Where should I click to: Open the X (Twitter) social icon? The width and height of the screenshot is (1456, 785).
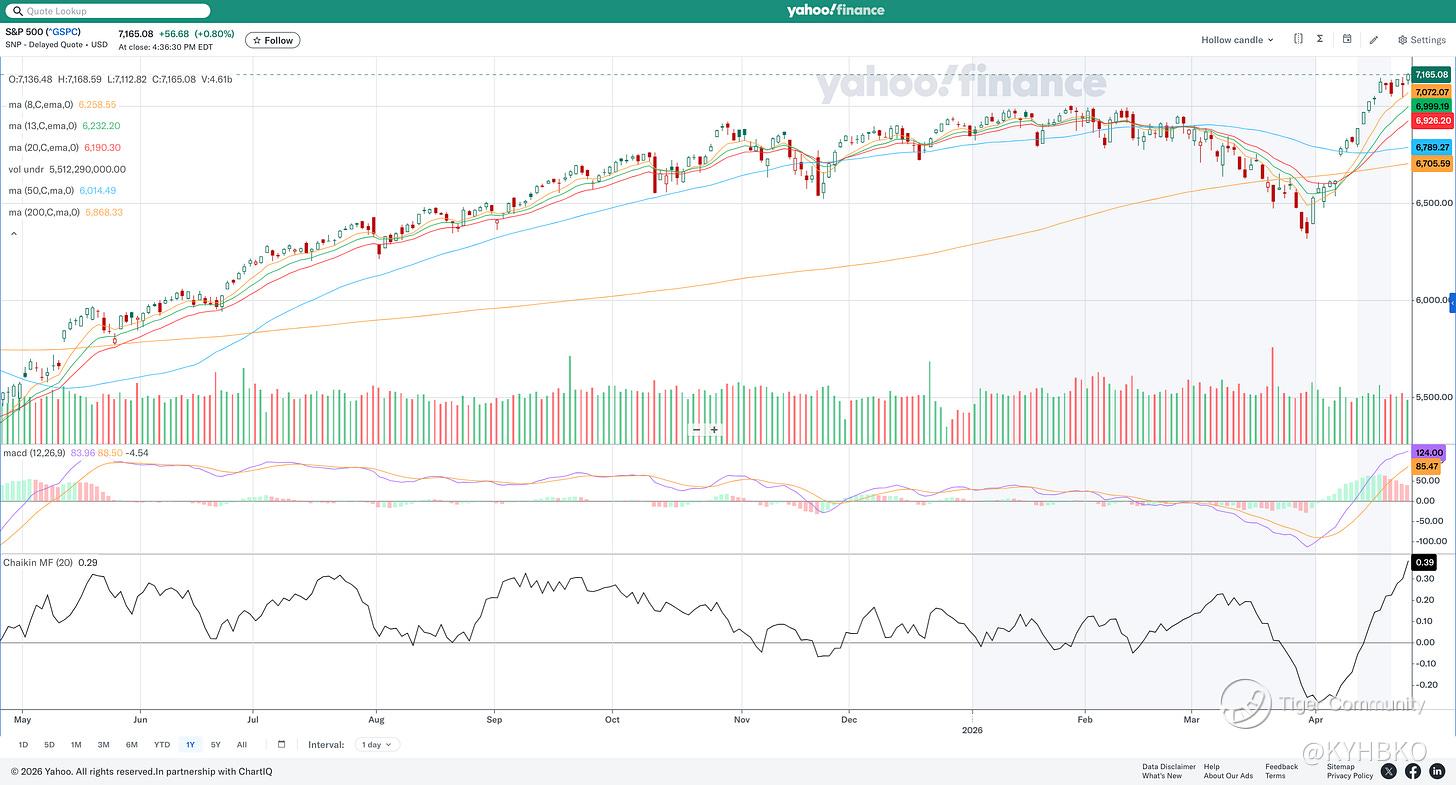[1389, 771]
